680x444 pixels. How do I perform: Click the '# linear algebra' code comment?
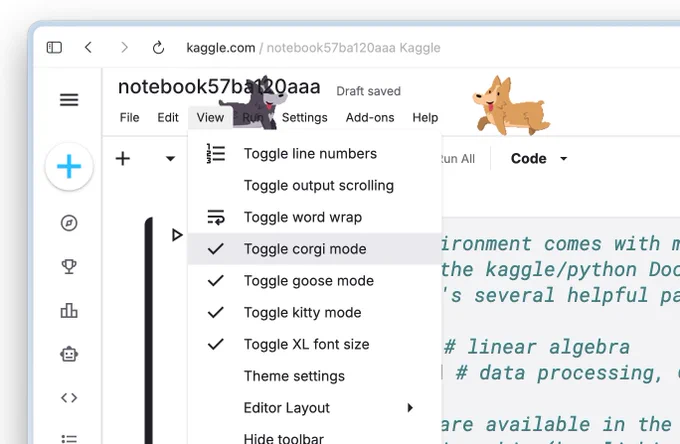[537, 347]
